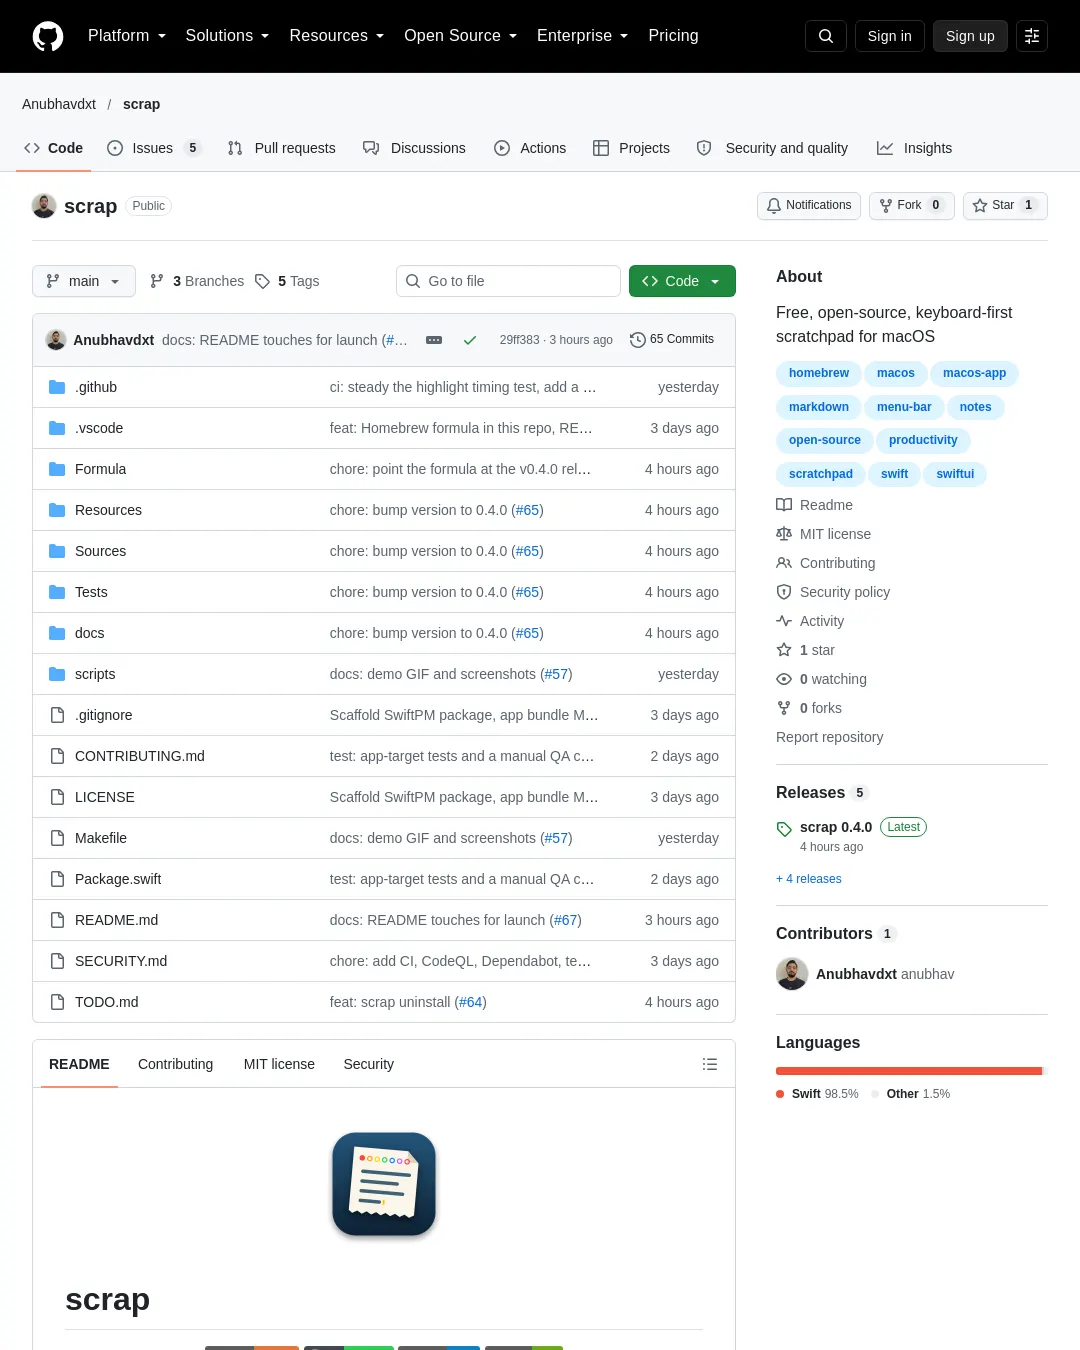Open the Open Source dropdown menu

[x=461, y=36]
